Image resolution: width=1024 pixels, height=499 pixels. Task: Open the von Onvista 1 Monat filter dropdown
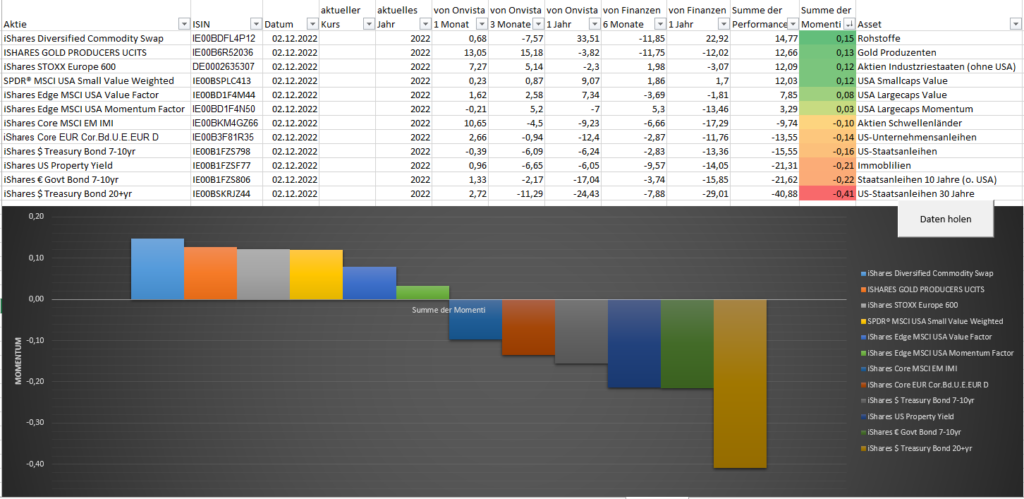481,24
